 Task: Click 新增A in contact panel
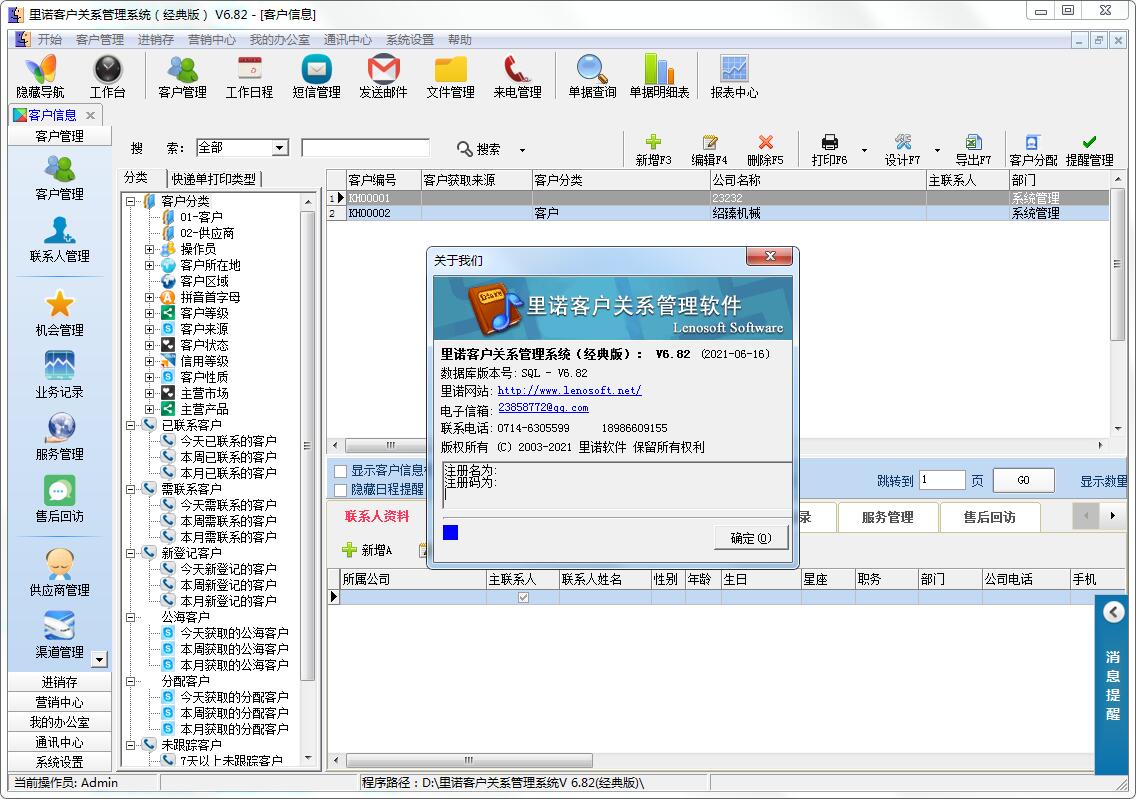pos(367,551)
